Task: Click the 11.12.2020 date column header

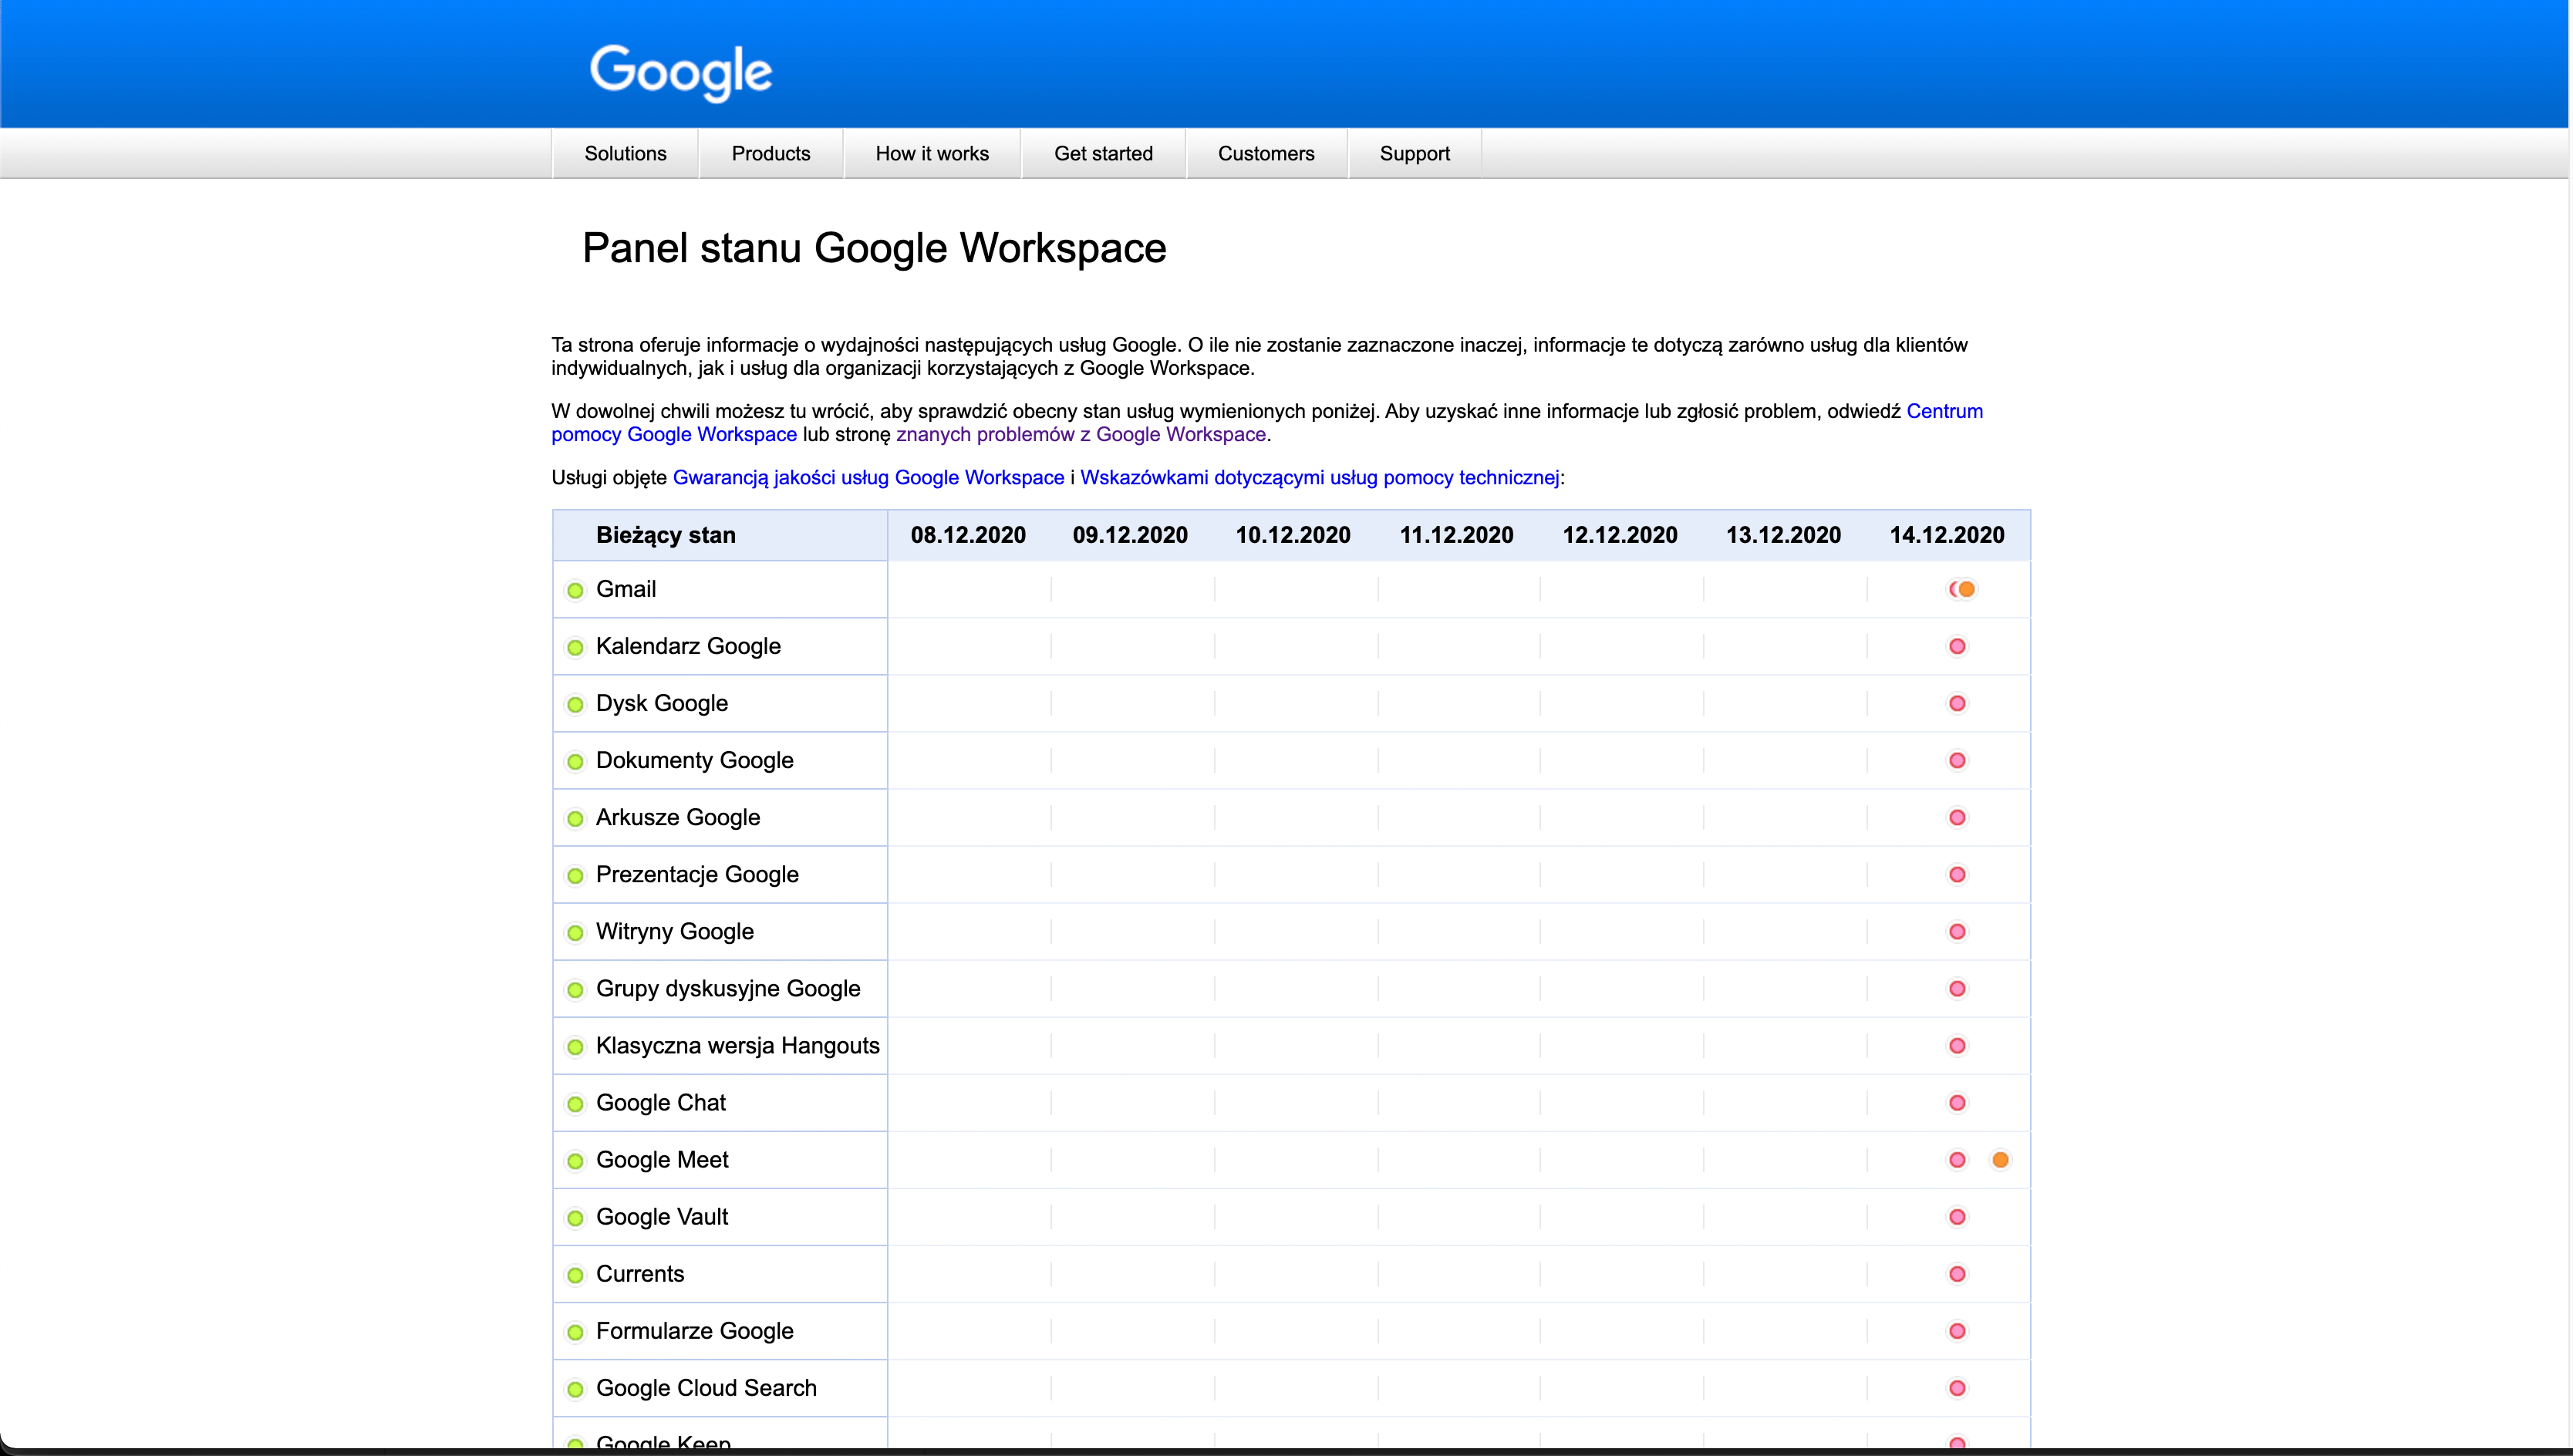Action: 1456,535
